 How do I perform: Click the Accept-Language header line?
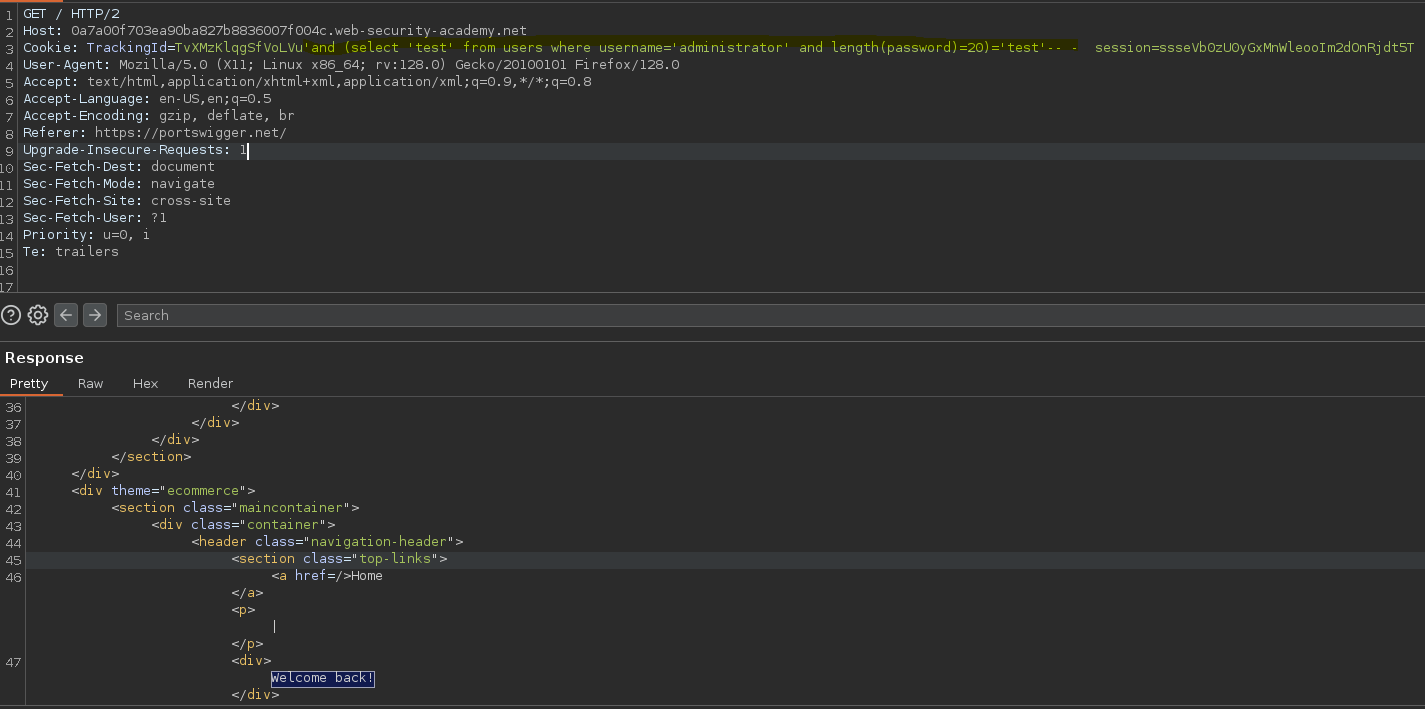(x=147, y=99)
